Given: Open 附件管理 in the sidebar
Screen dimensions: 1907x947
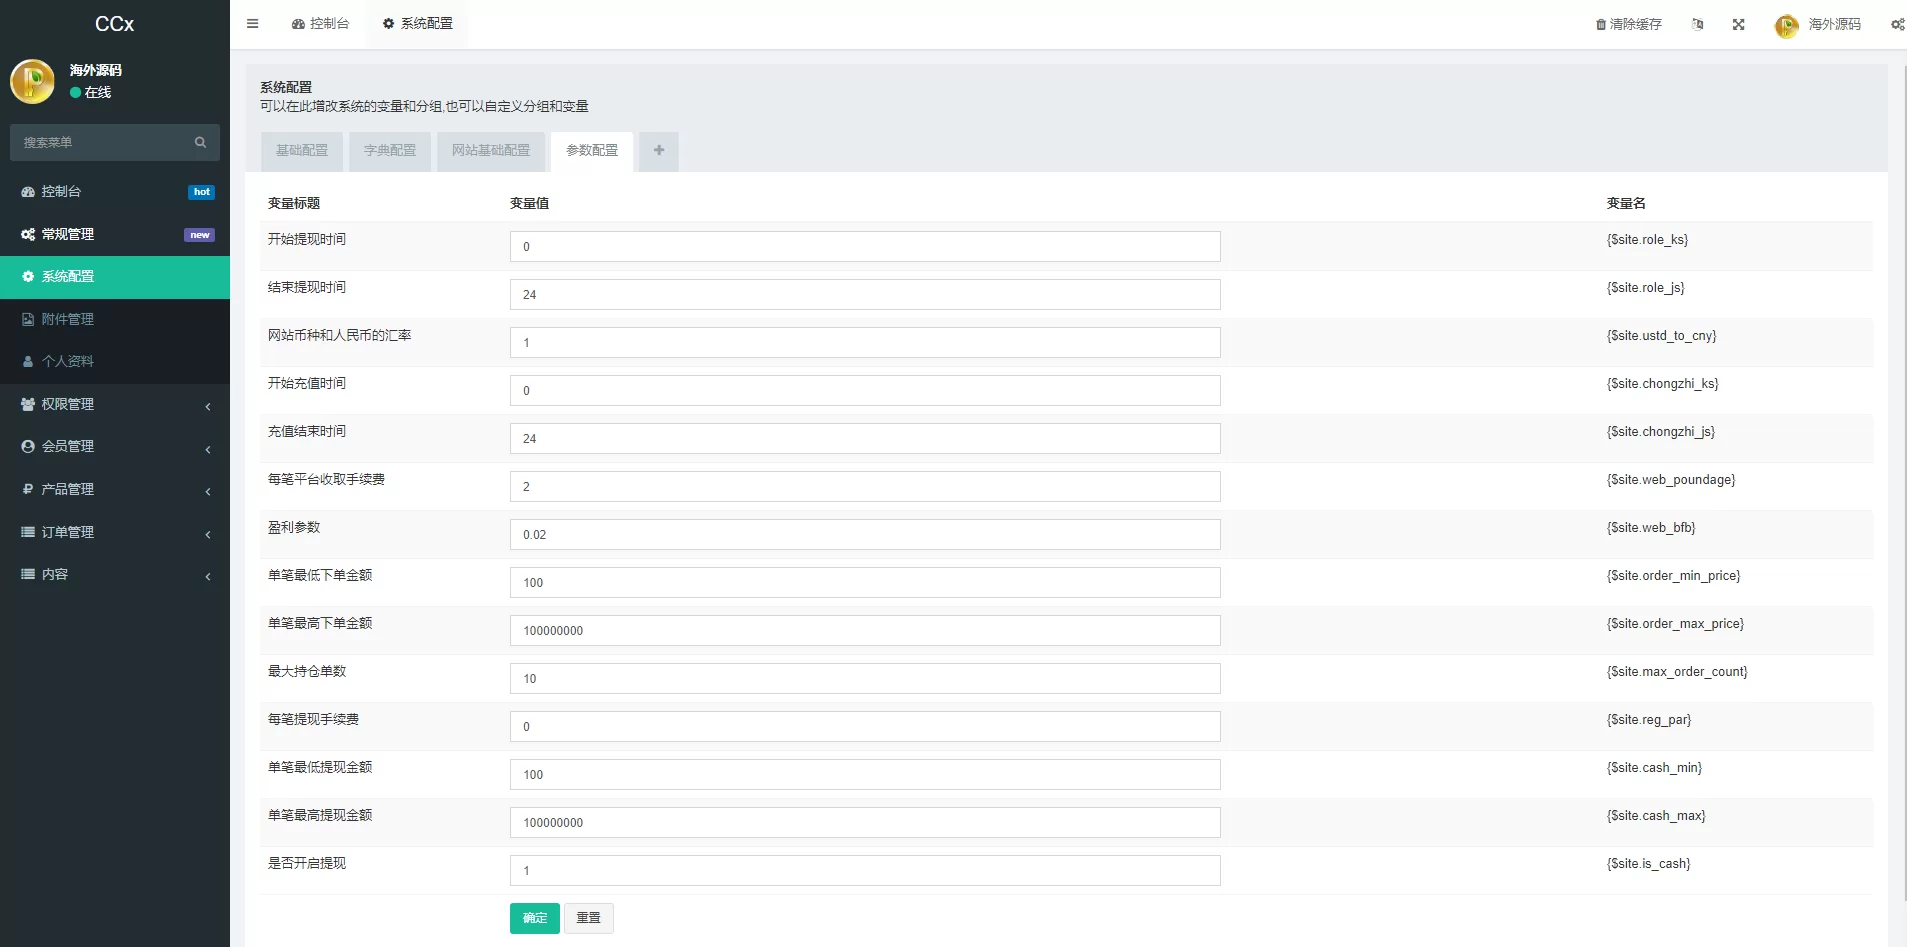Looking at the screenshot, I should [x=68, y=319].
